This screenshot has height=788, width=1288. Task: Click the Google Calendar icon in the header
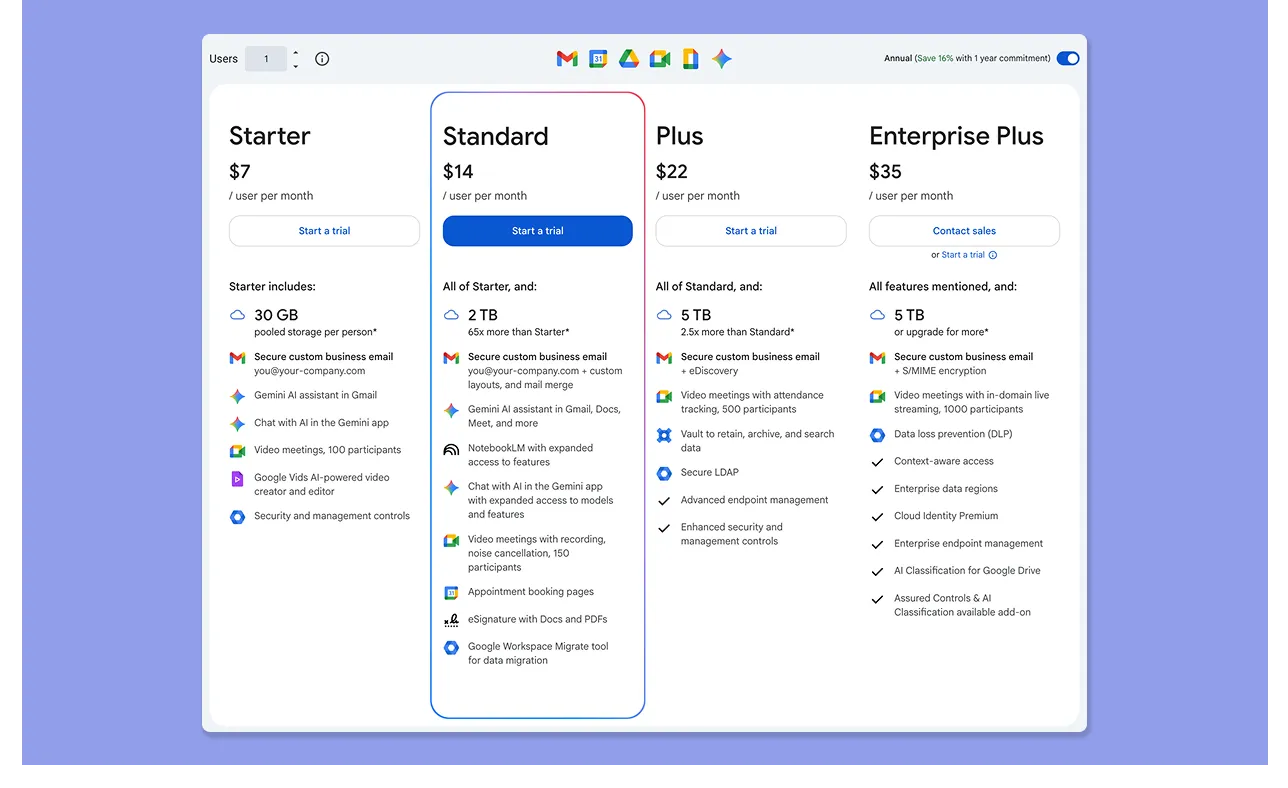pos(598,59)
